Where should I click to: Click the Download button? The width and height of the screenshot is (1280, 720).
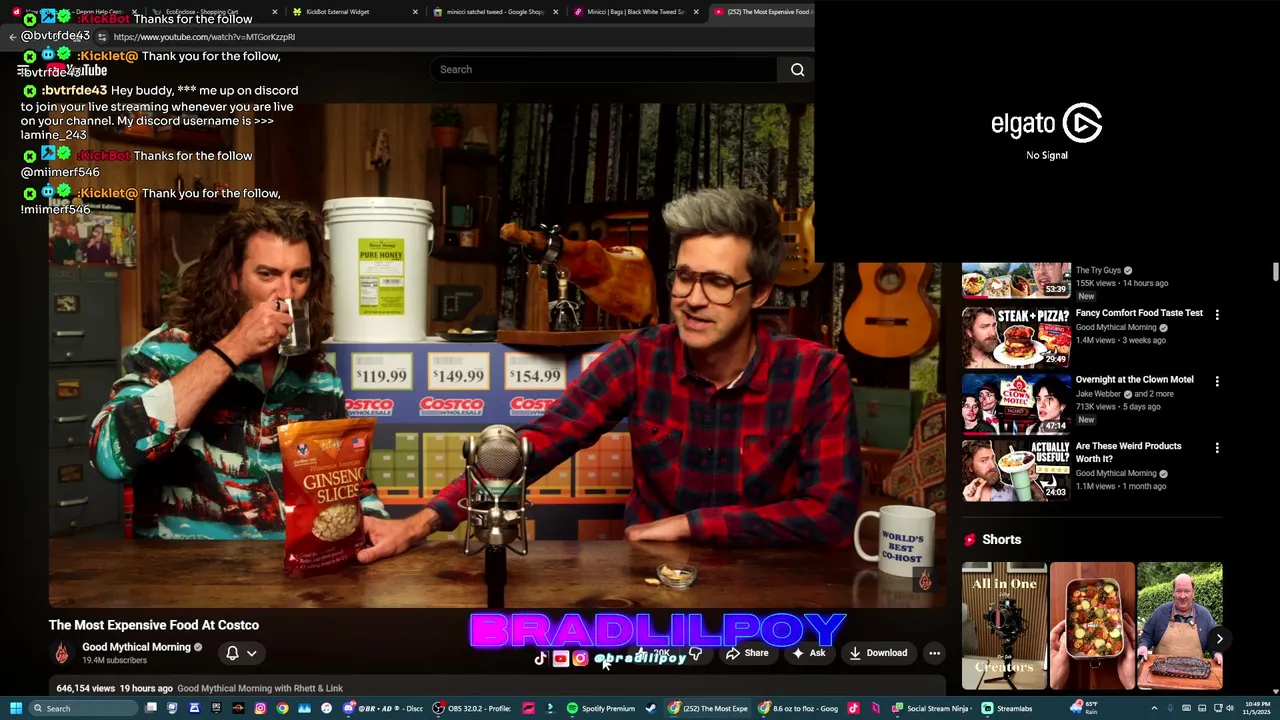(x=878, y=653)
